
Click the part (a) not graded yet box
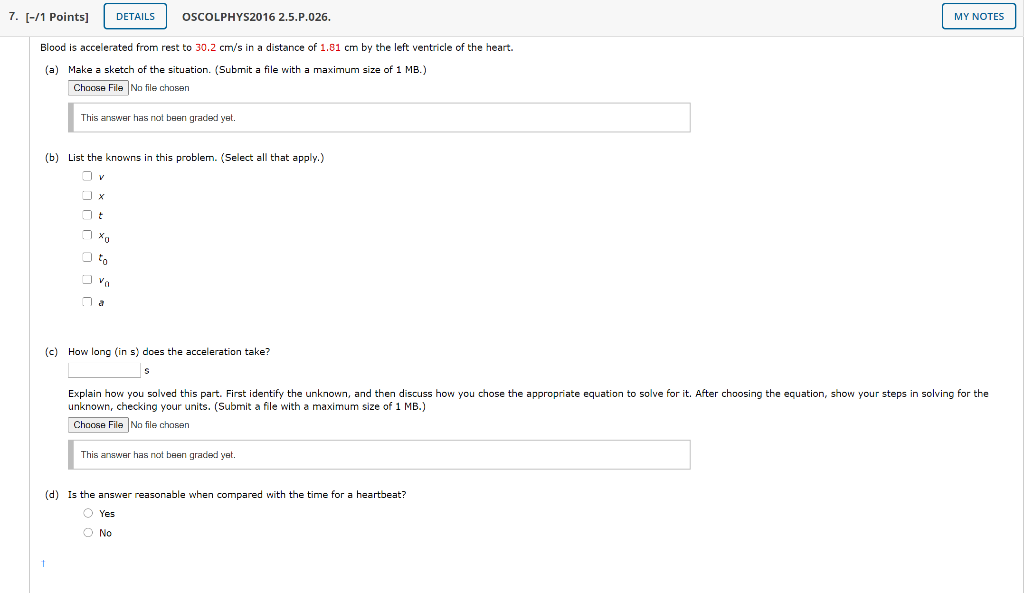(x=379, y=118)
